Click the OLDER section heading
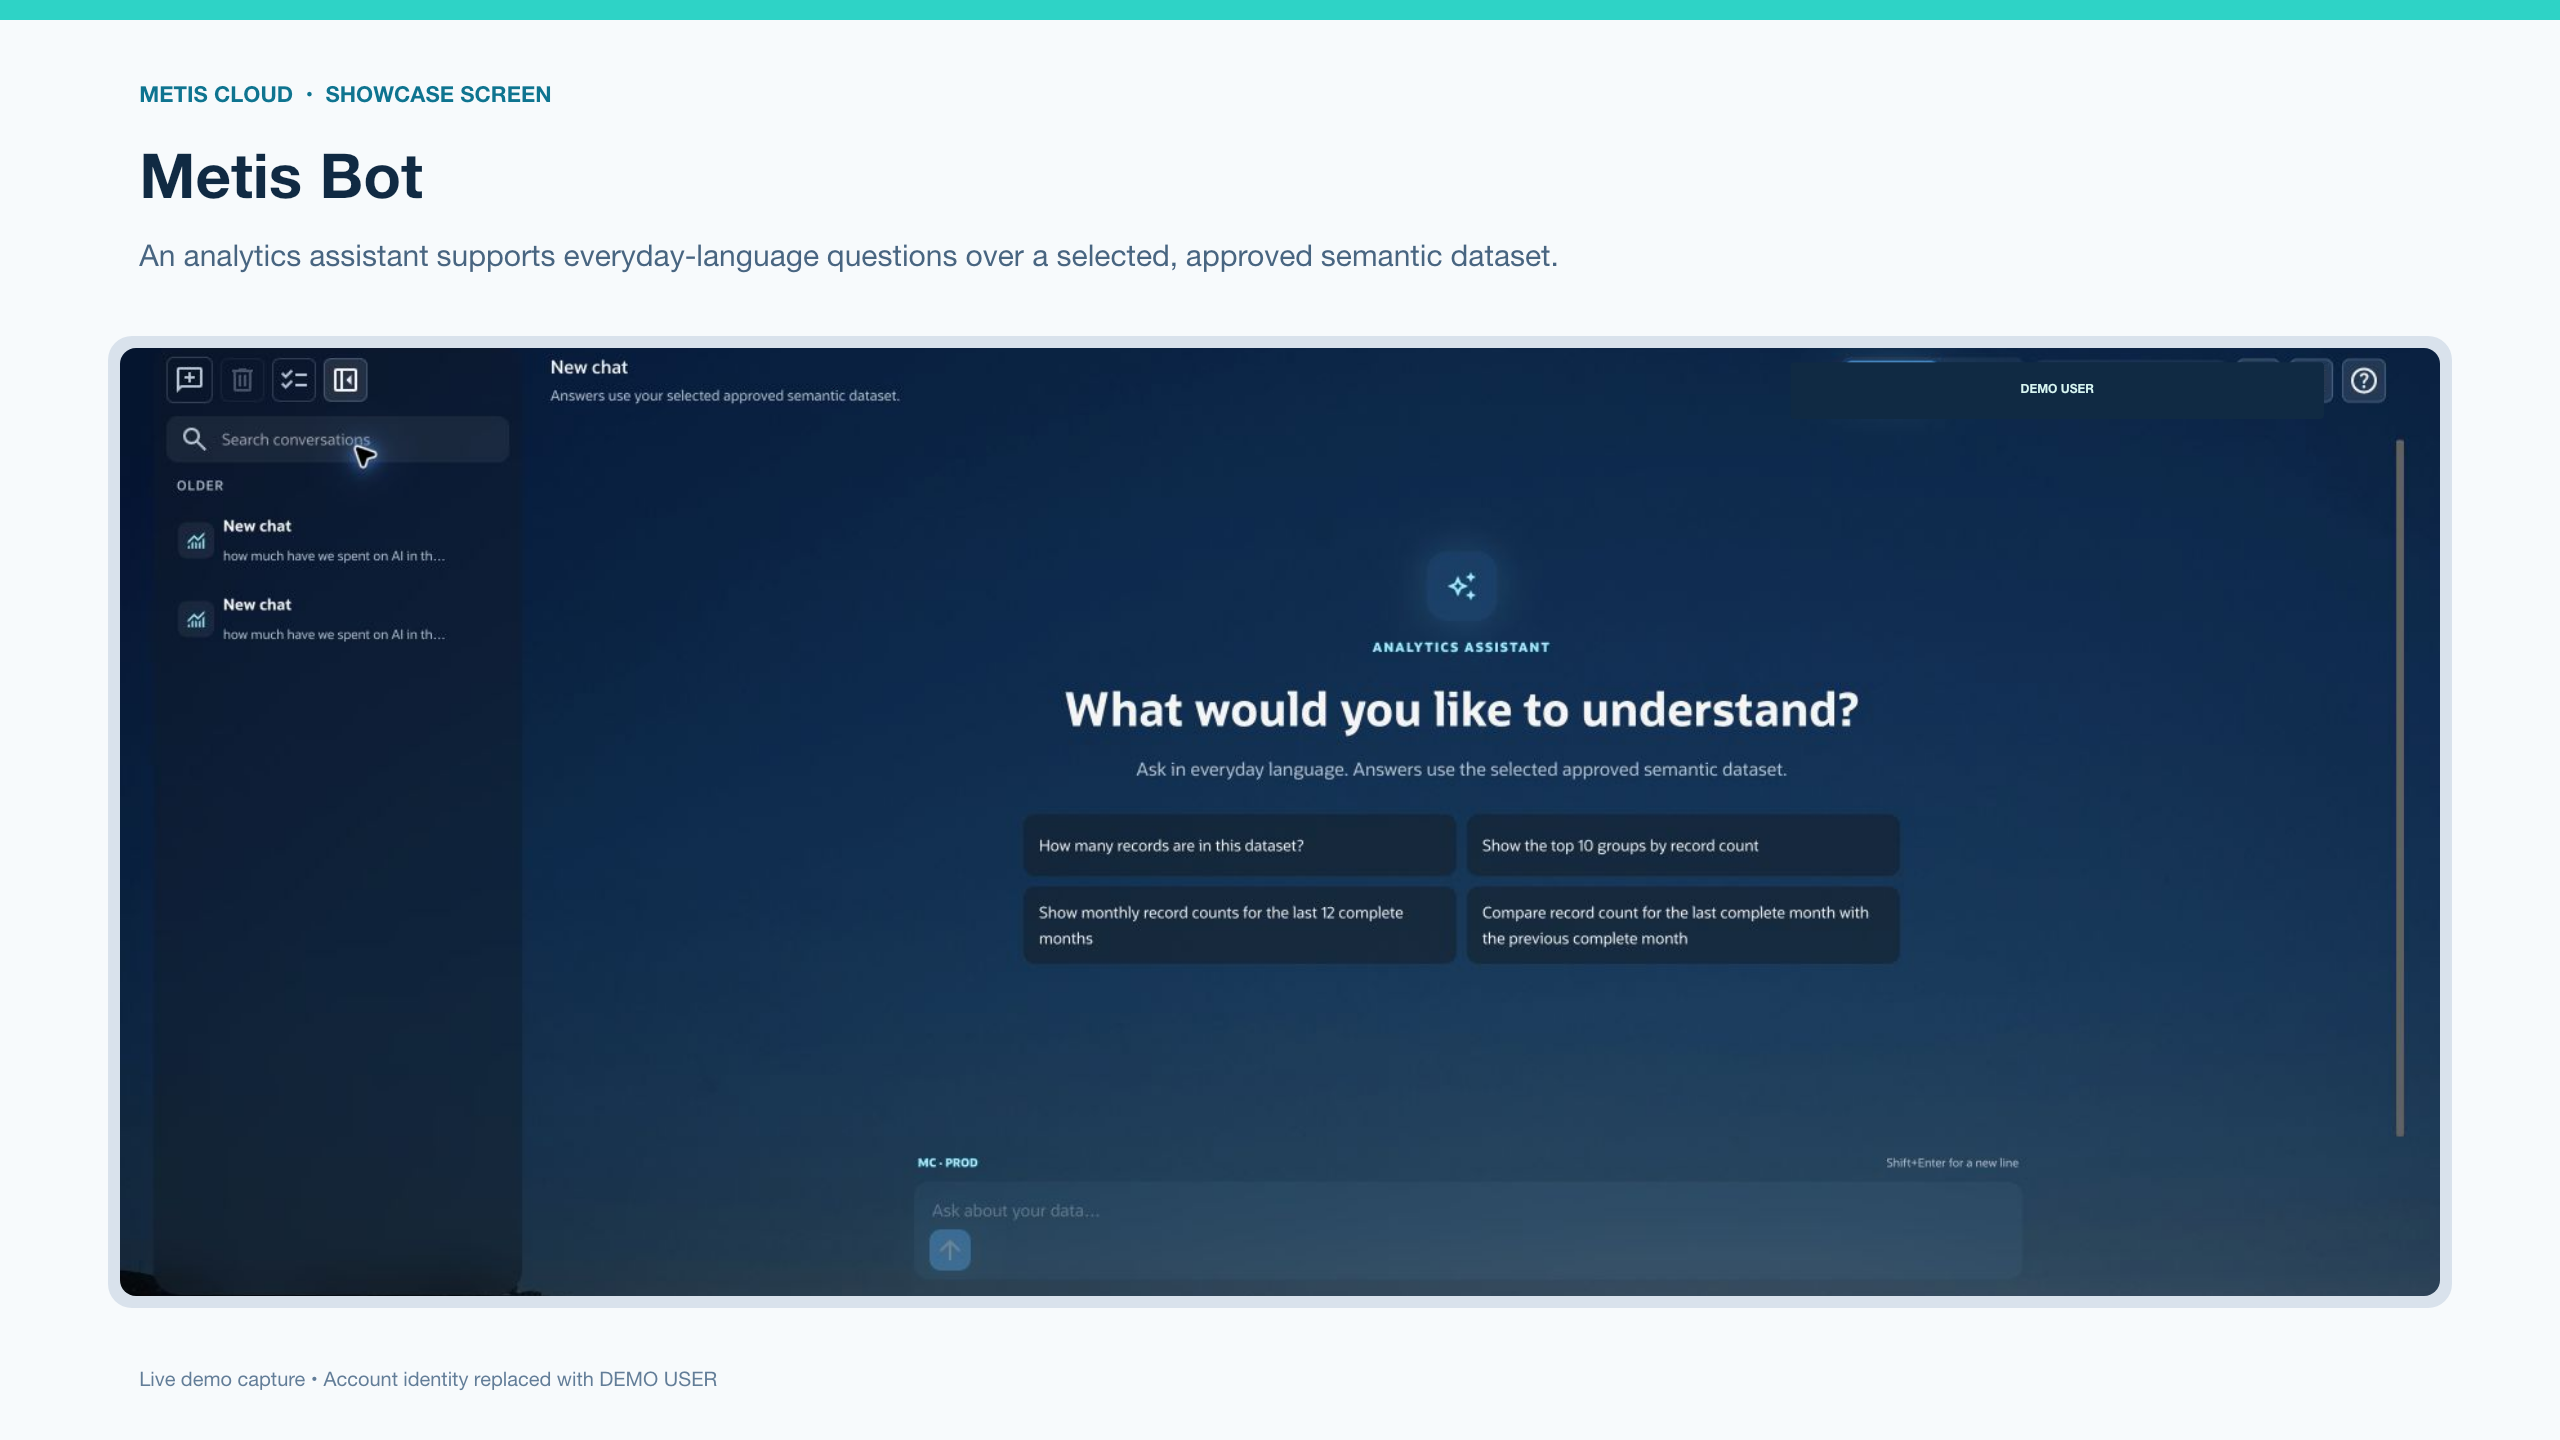Image resolution: width=2560 pixels, height=1440 pixels. 200,486
